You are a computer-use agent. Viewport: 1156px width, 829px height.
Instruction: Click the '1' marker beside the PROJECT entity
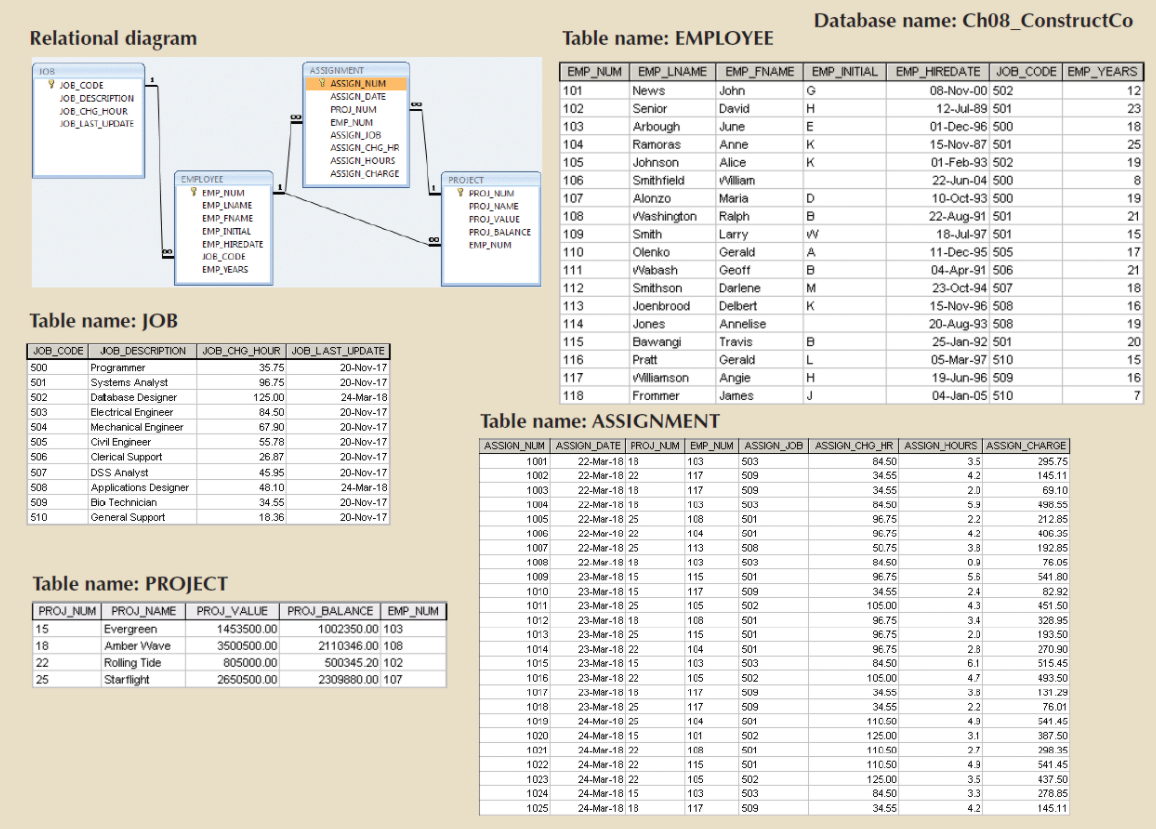[434, 187]
